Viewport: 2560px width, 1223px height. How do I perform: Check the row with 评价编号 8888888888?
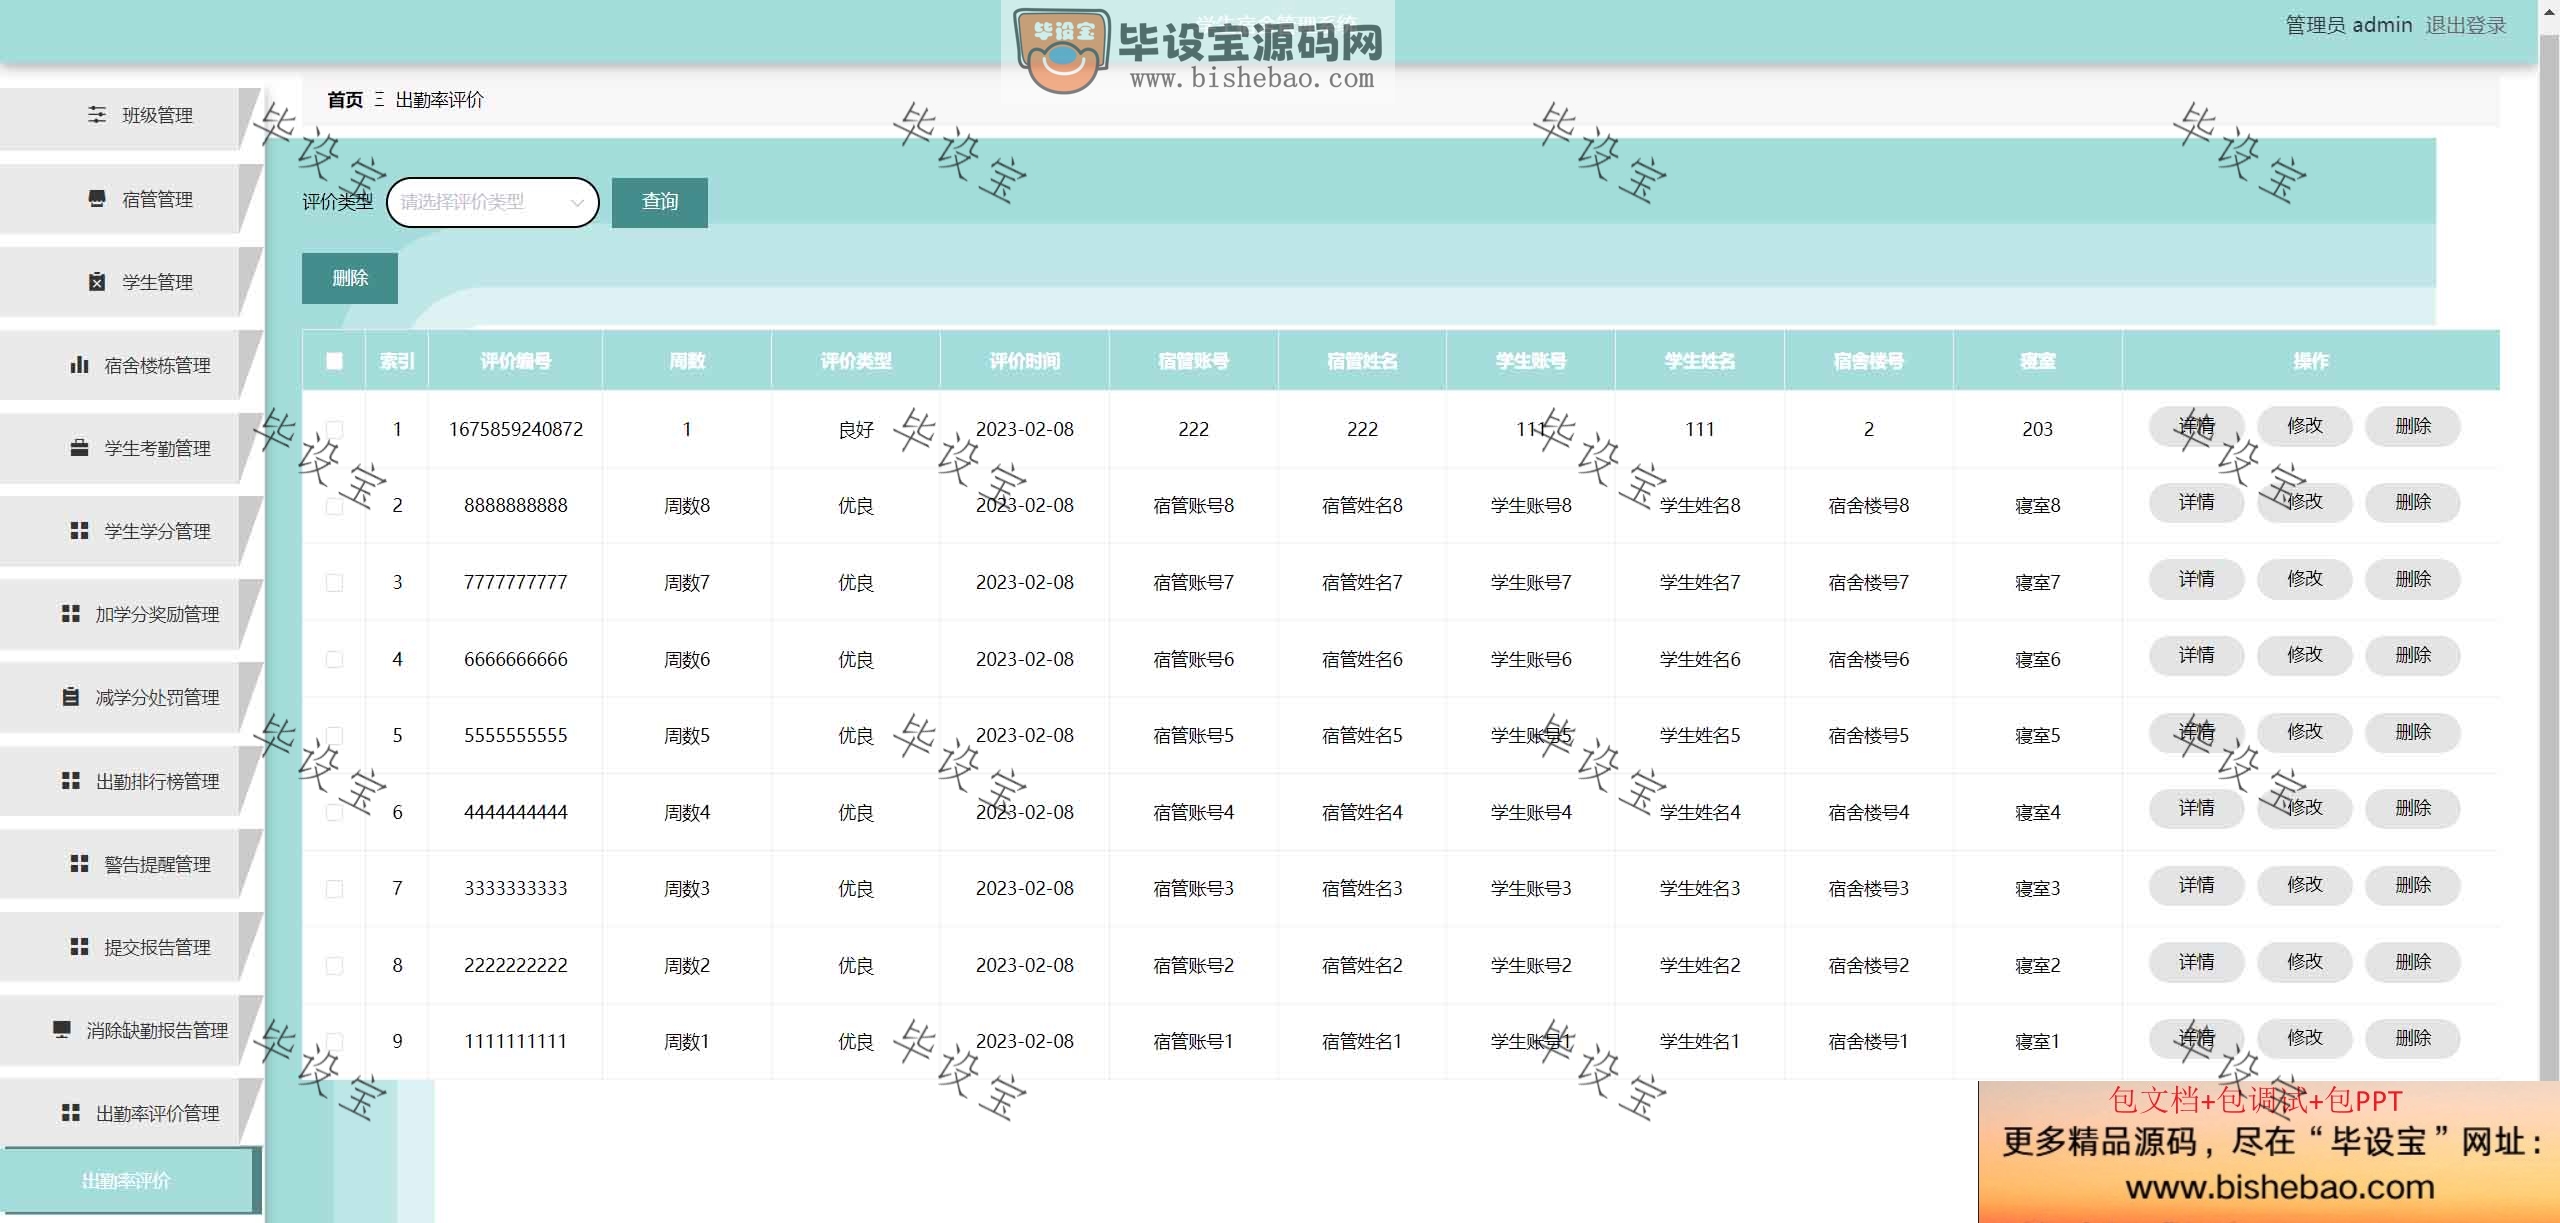(x=334, y=506)
